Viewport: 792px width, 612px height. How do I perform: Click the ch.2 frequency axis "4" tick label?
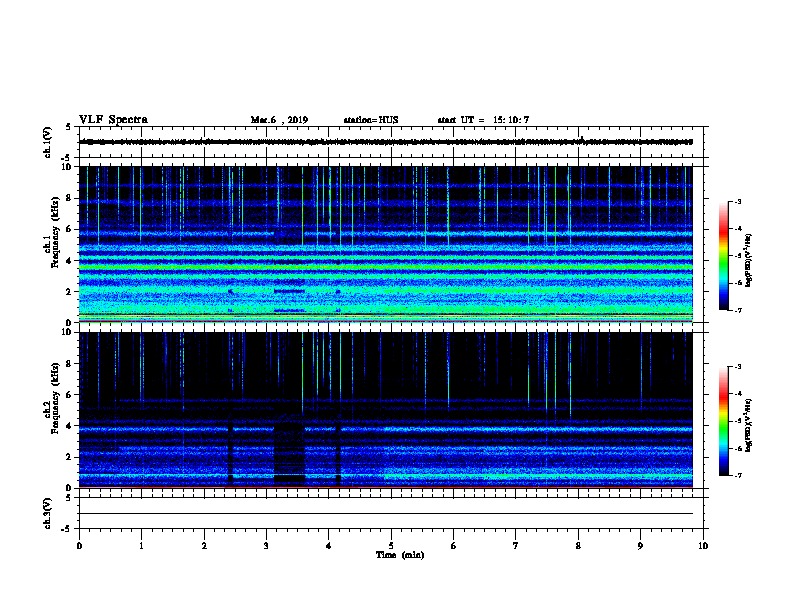tap(70, 426)
